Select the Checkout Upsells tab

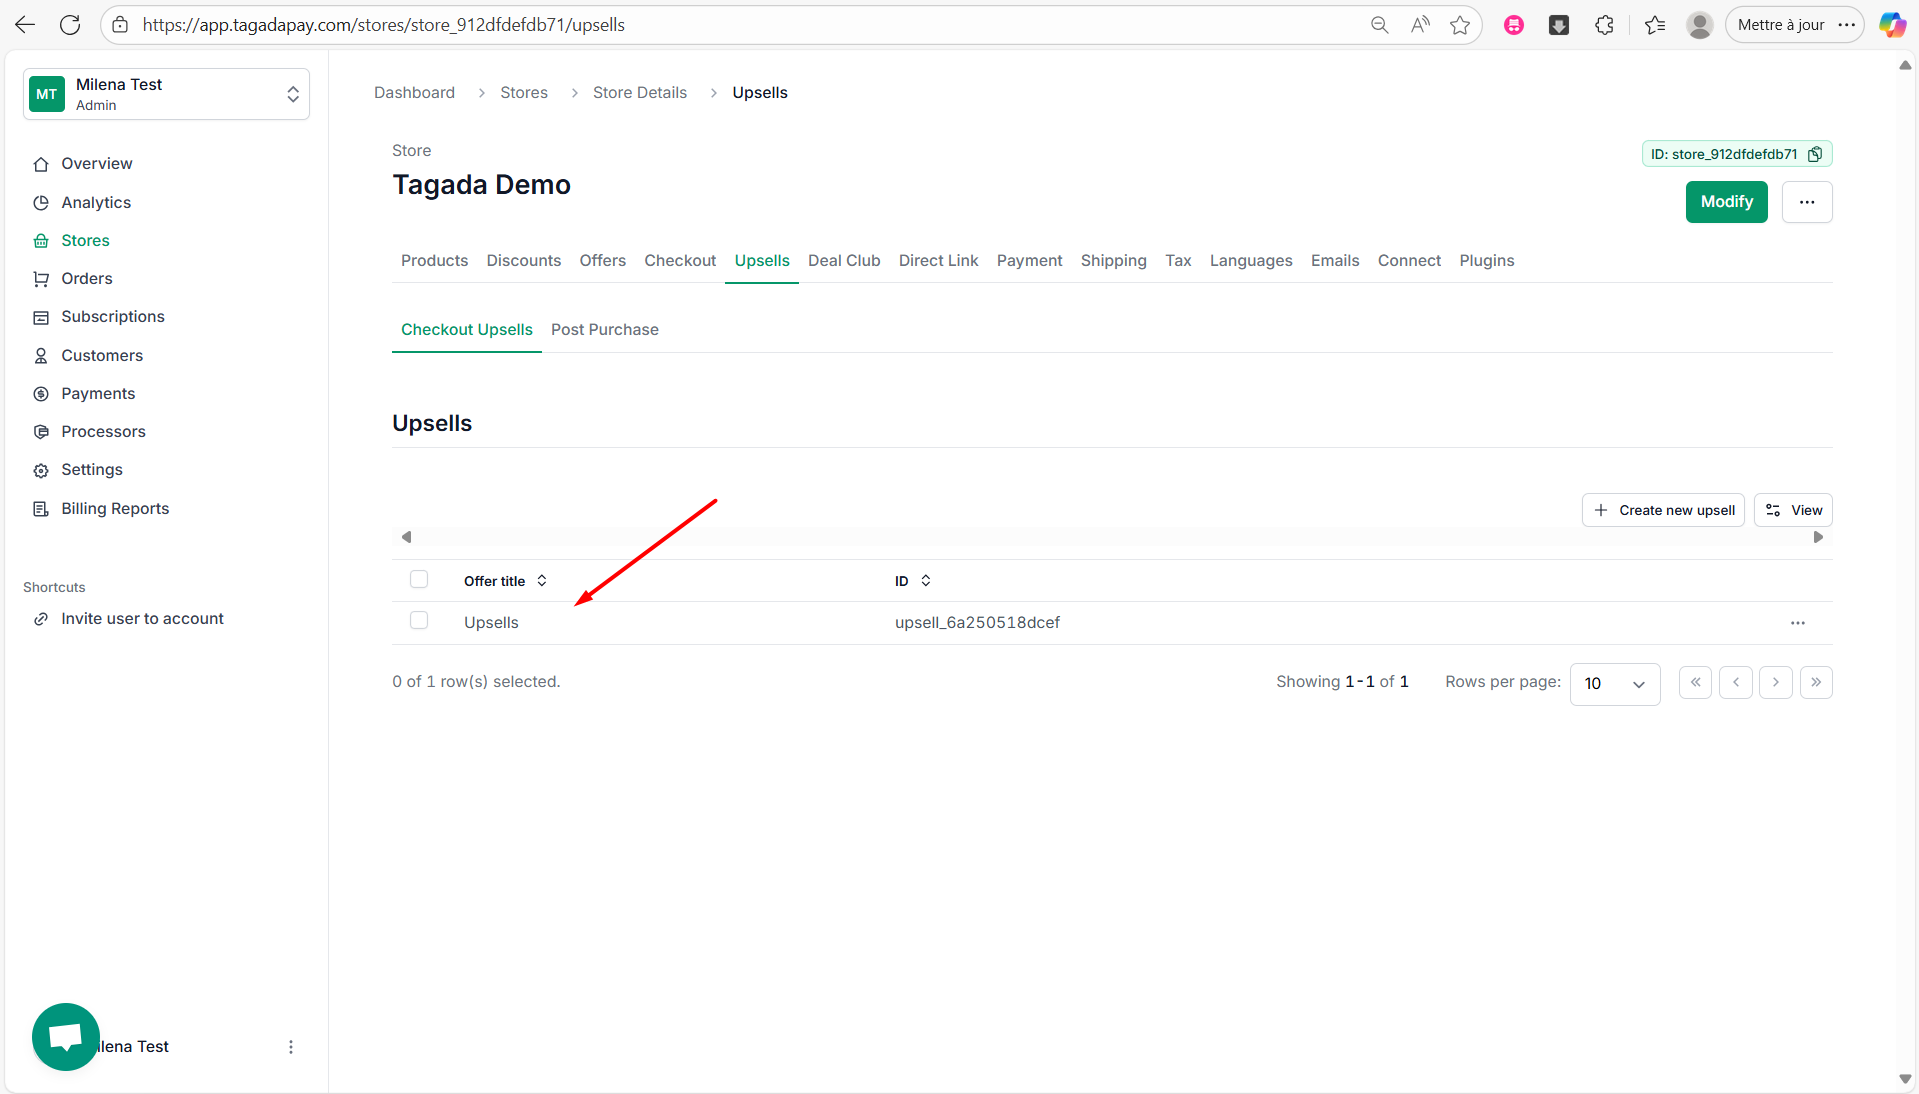tap(466, 330)
